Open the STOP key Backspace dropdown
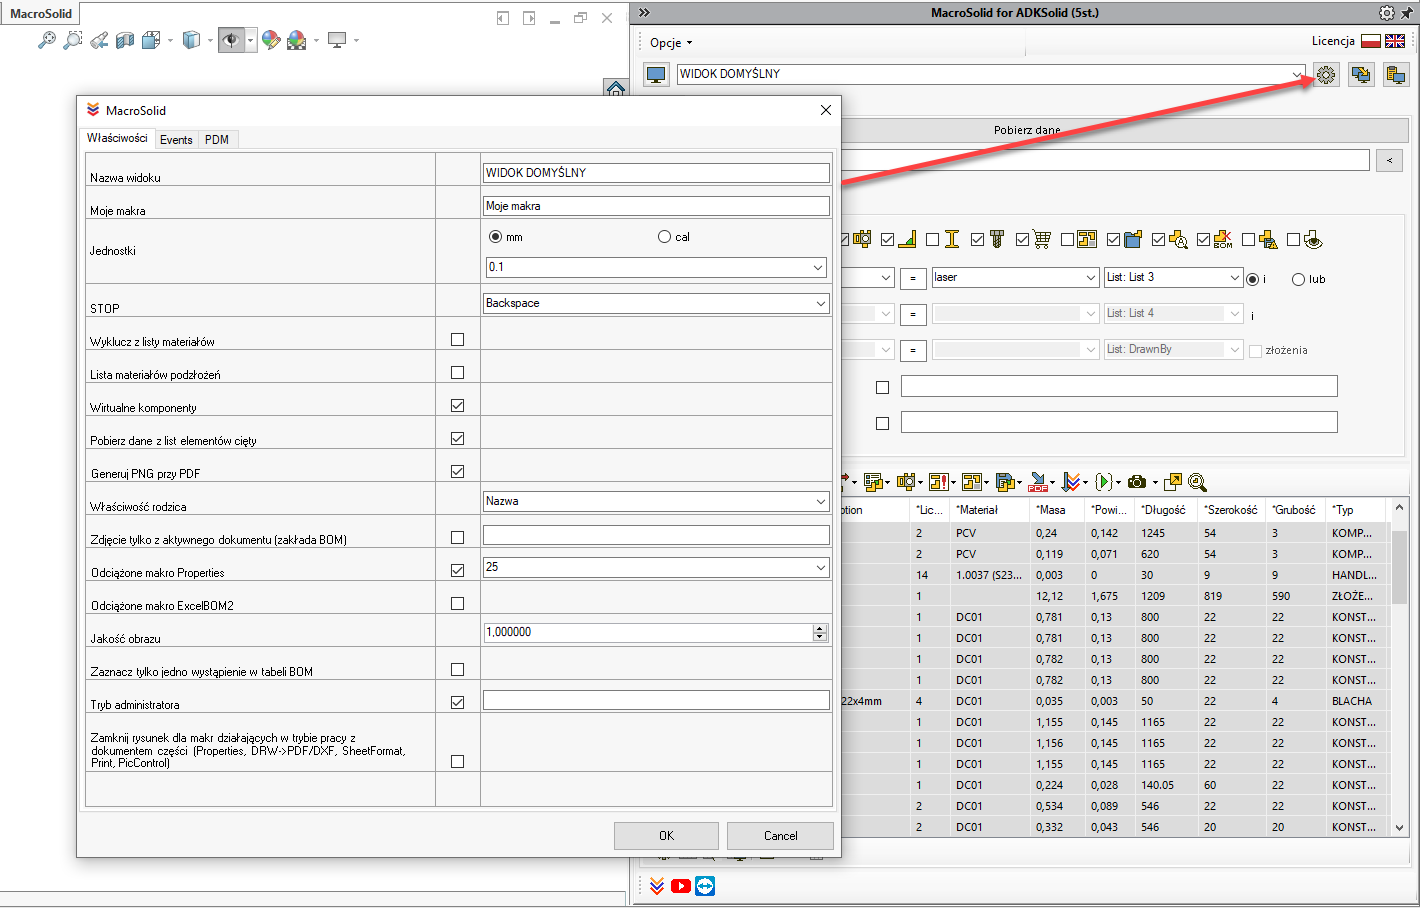The image size is (1420, 908). click(656, 303)
